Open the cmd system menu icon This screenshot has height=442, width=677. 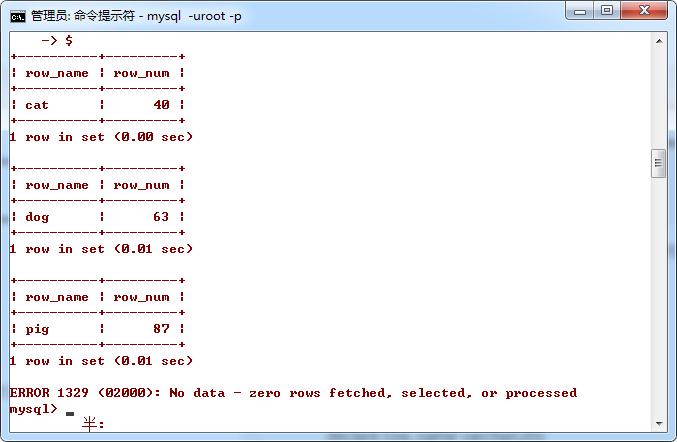(x=18, y=16)
